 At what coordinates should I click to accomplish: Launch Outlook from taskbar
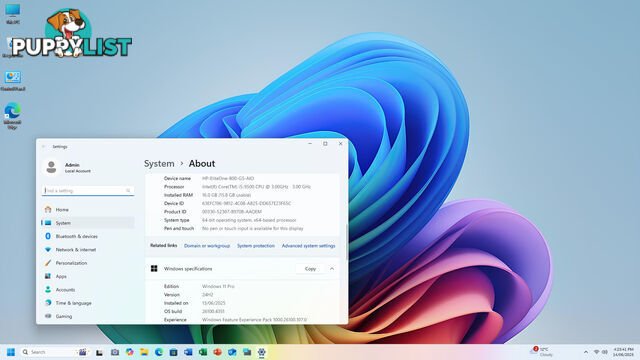(232, 352)
